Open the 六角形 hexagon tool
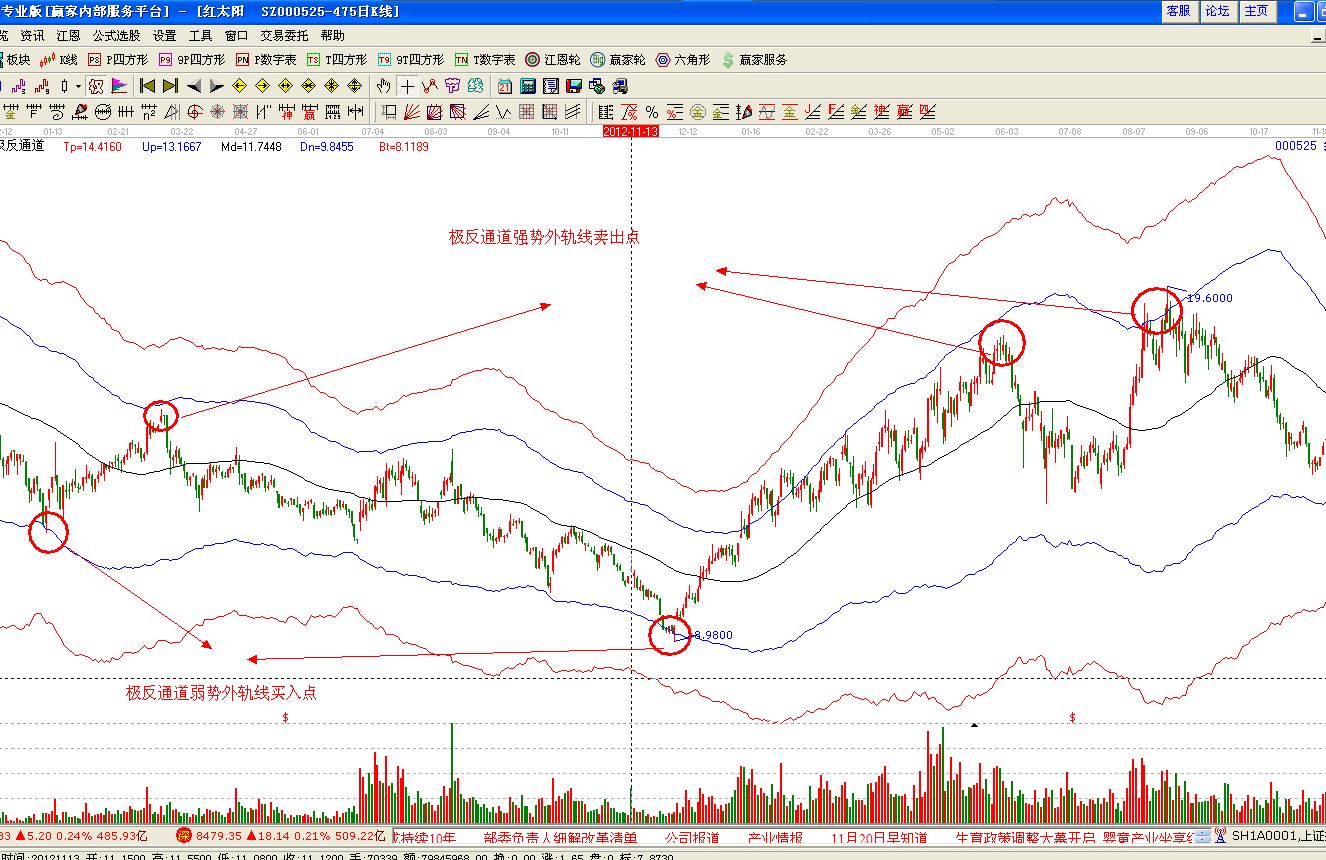 682,60
